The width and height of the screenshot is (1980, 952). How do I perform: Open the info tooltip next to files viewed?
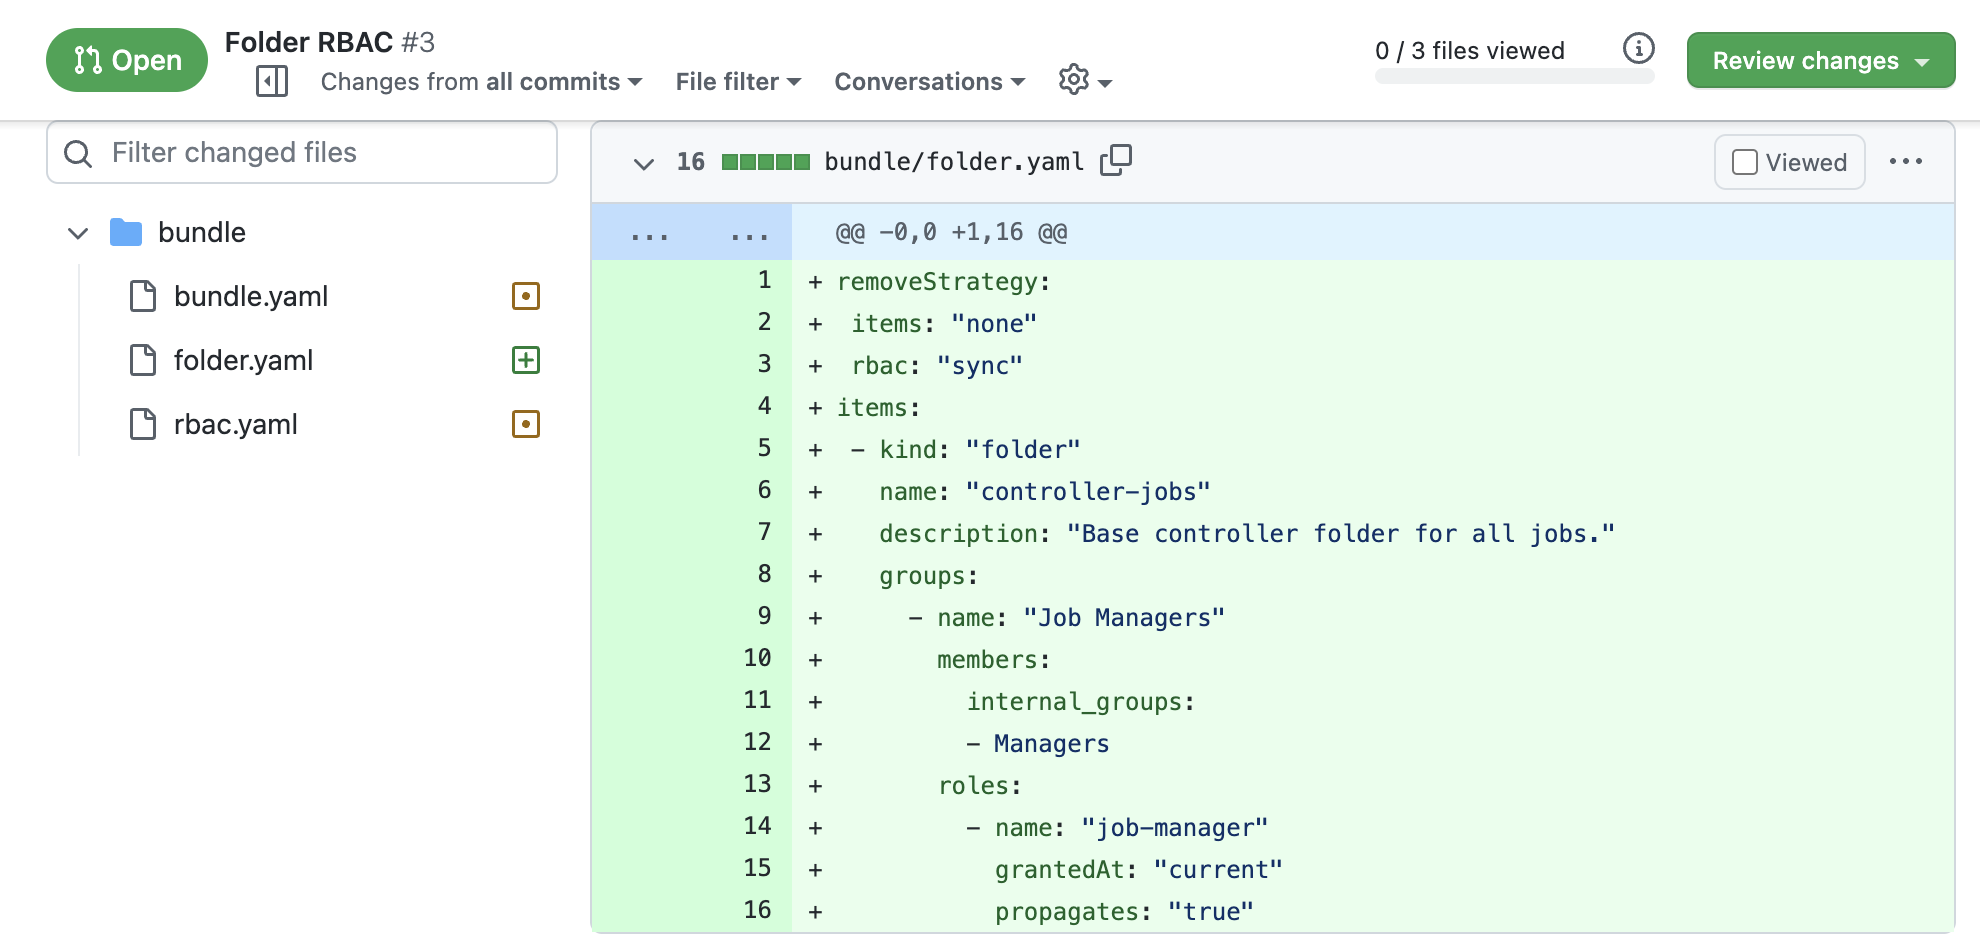tap(1638, 47)
